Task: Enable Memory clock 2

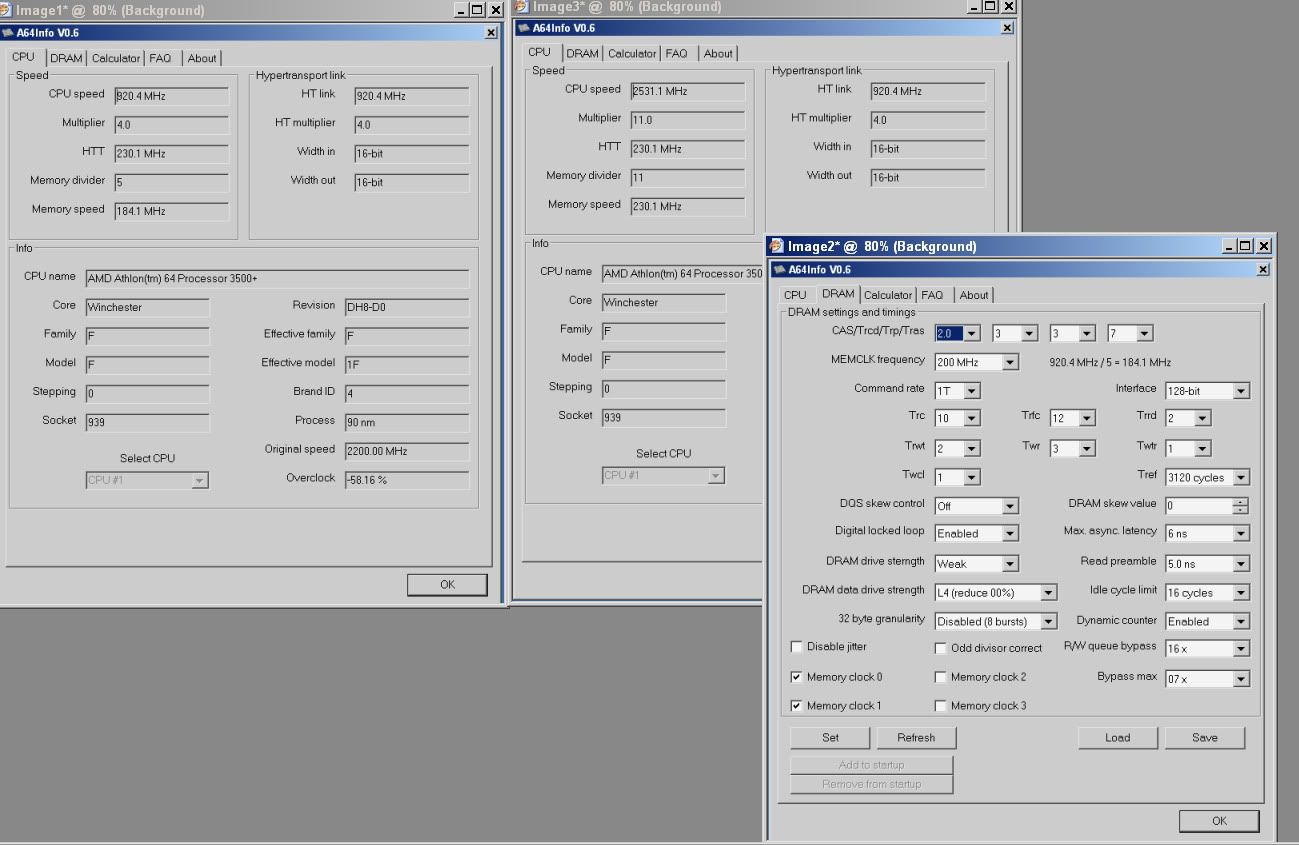Action: (x=941, y=677)
